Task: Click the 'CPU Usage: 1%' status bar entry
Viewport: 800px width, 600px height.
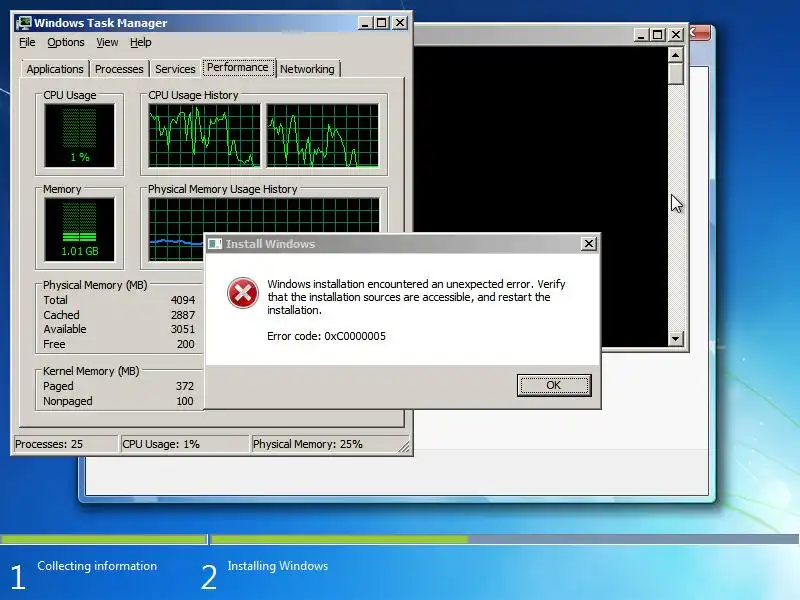Action: [x=185, y=444]
